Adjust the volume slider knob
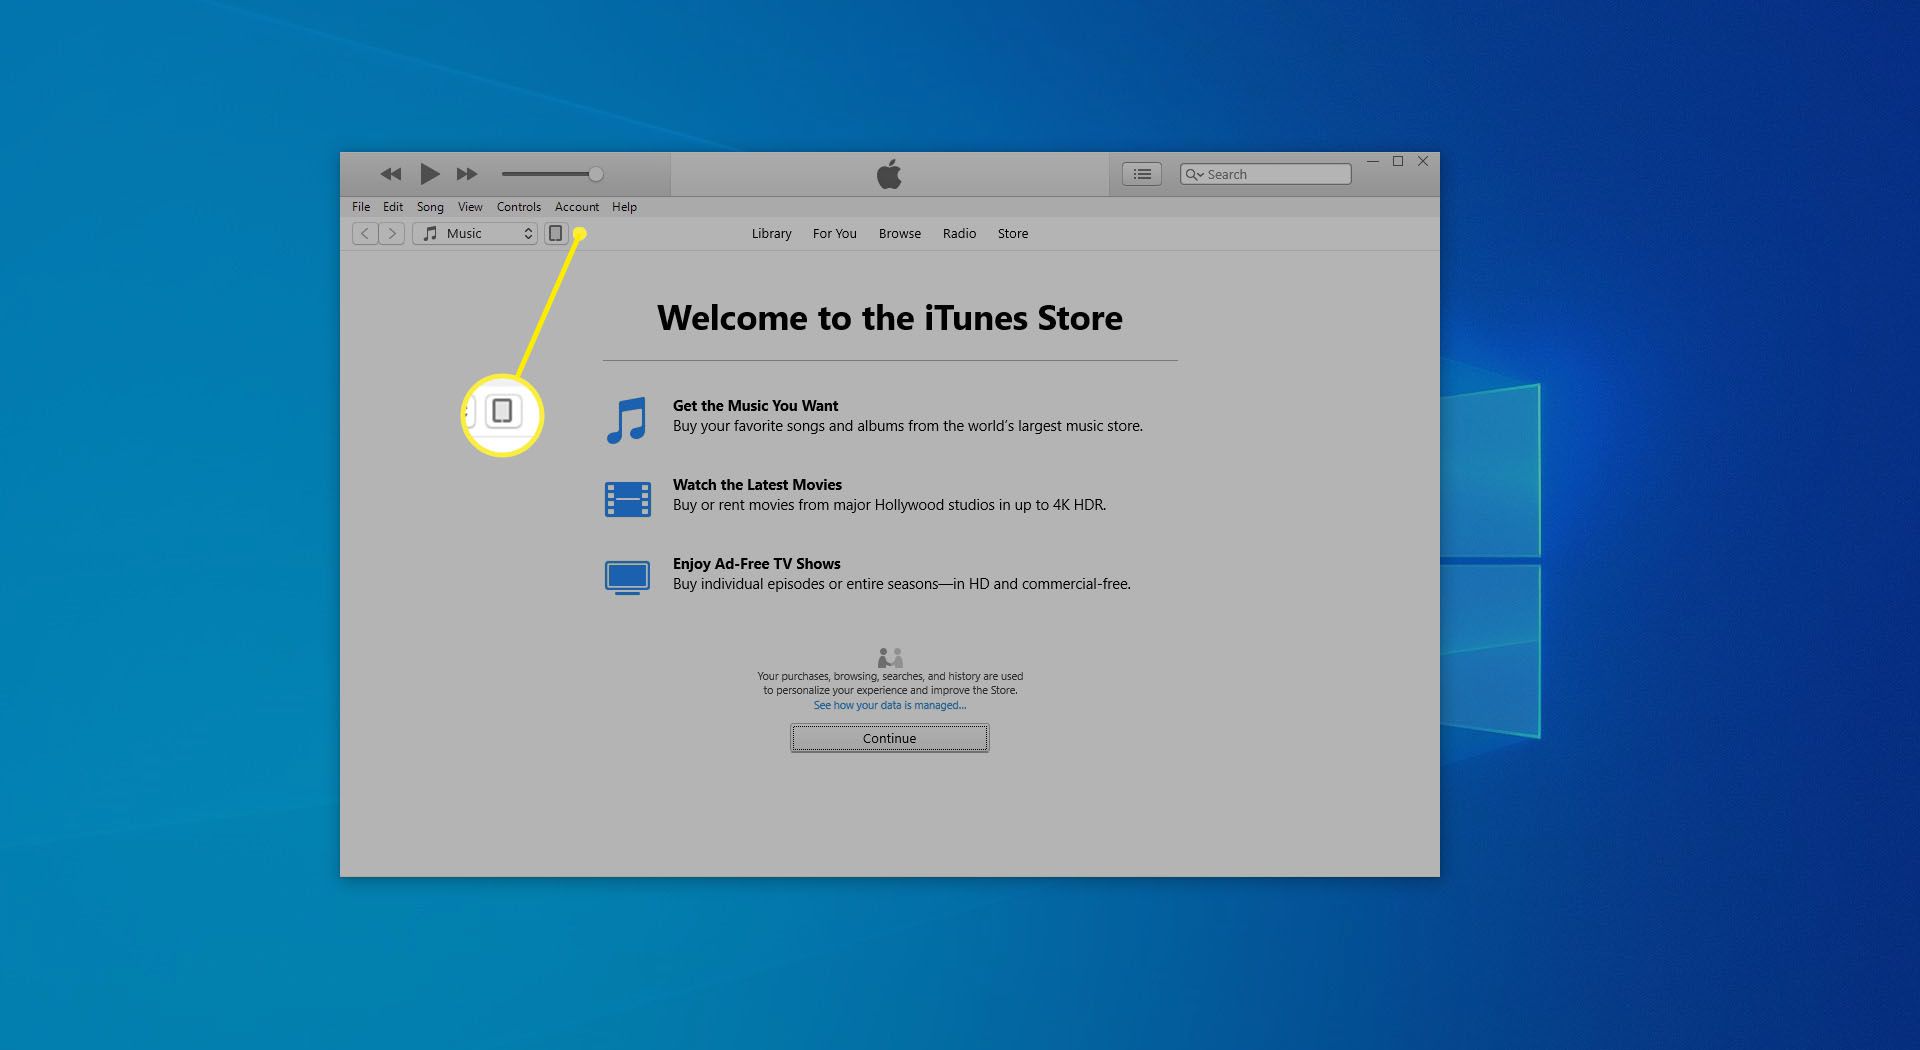This screenshot has height=1050, width=1920. pyautogui.click(x=596, y=174)
